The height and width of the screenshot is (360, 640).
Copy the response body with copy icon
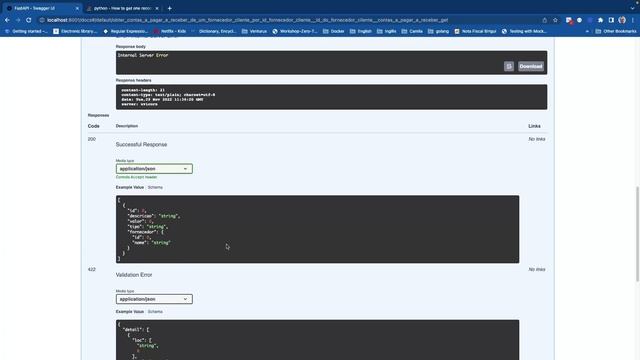click(x=509, y=66)
